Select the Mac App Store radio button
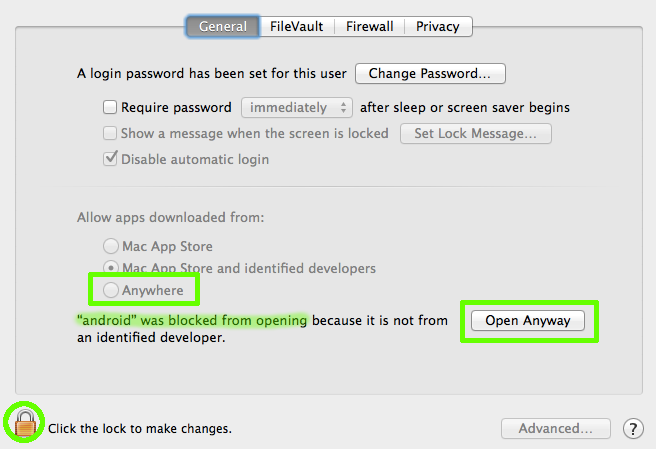Screen dimensions: 656x449 [111, 246]
